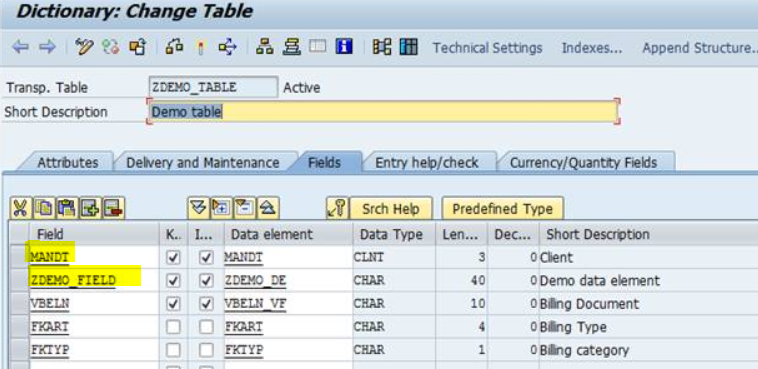758x369 pixels.
Task: Open the Currency/Quantity Fields tab
Action: tap(583, 162)
